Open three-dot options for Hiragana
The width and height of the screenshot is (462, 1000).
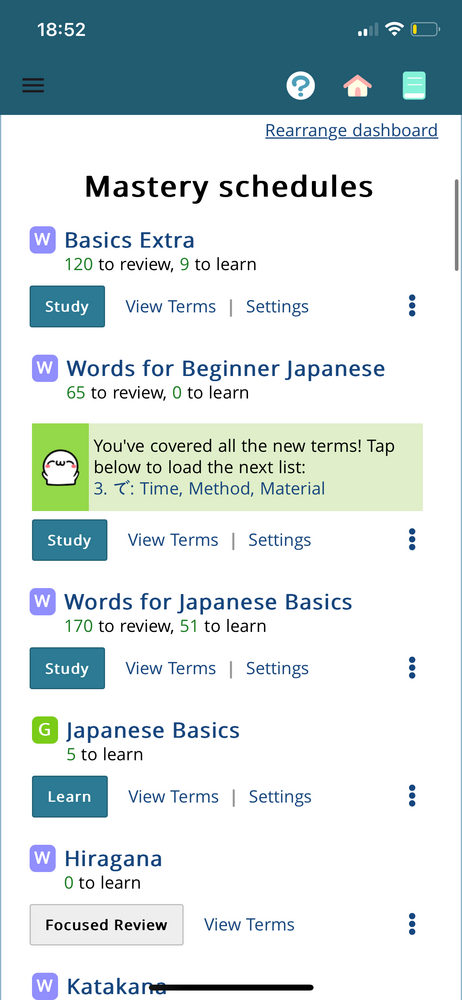click(x=412, y=925)
